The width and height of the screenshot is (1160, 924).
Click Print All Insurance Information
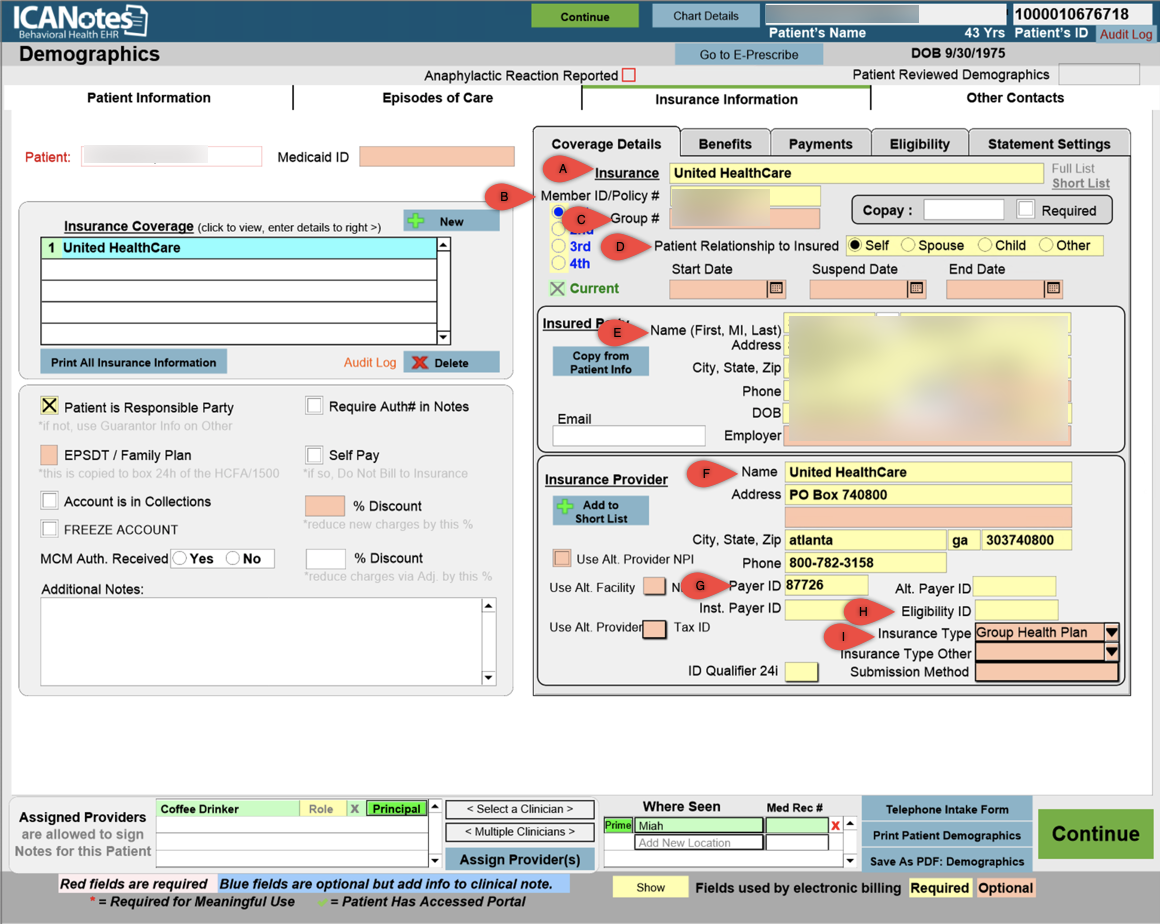(134, 362)
